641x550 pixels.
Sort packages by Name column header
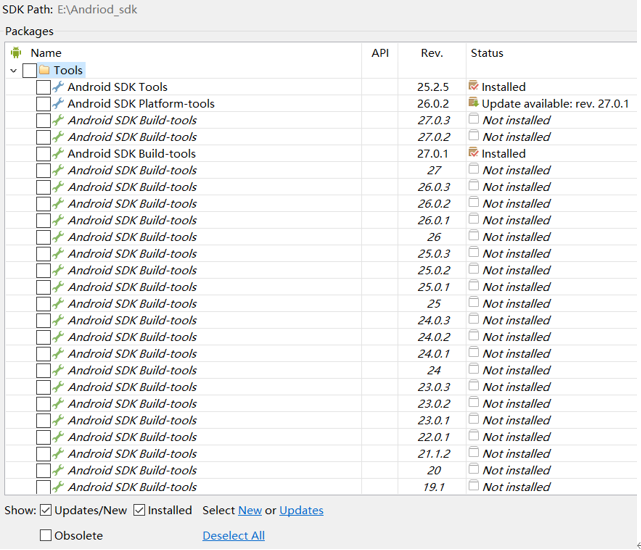(x=46, y=53)
